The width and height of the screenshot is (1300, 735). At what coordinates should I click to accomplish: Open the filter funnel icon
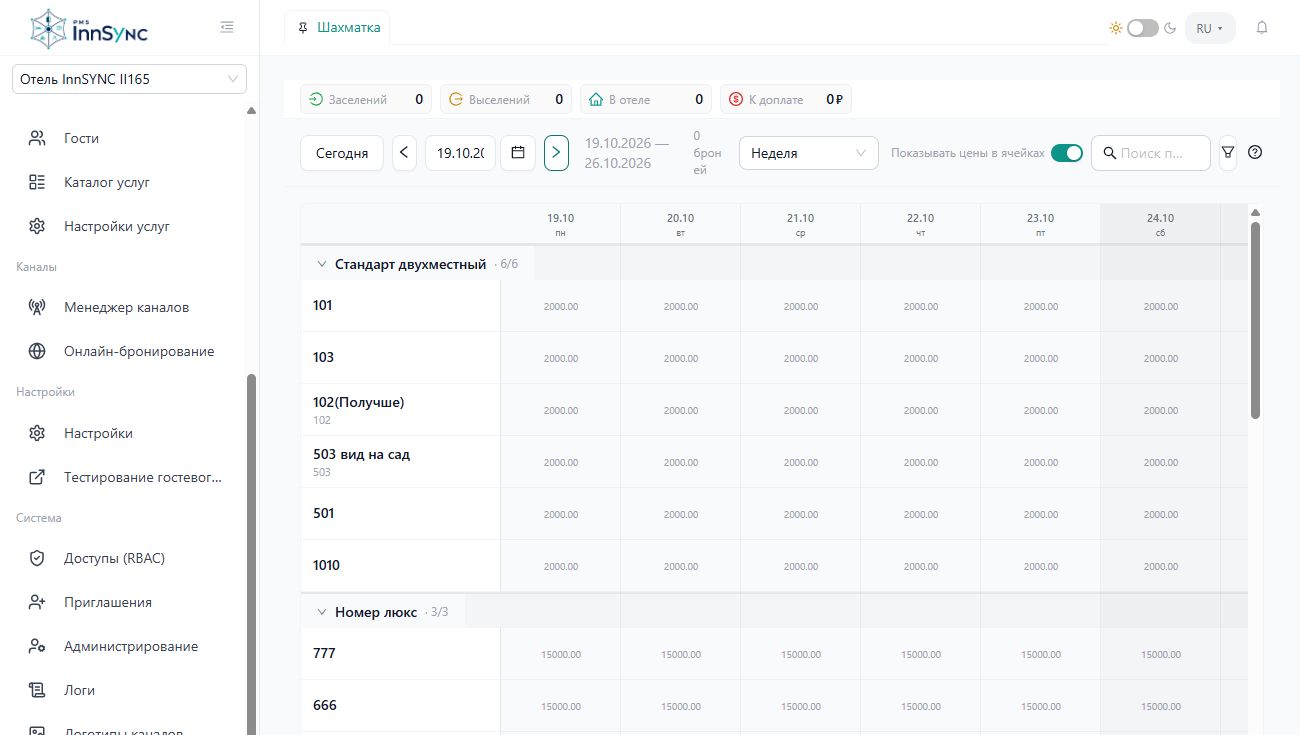[x=1228, y=153]
